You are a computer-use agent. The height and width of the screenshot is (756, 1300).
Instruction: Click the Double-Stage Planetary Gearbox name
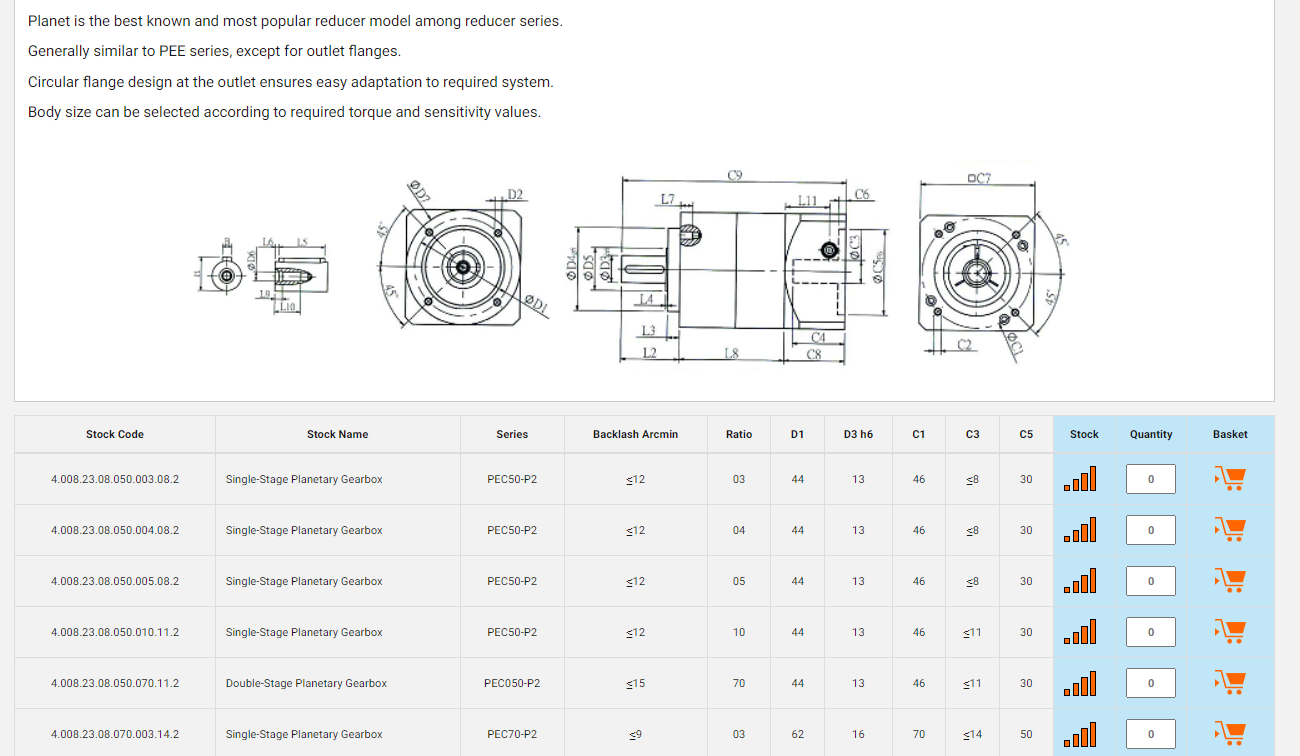tap(306, 683)
